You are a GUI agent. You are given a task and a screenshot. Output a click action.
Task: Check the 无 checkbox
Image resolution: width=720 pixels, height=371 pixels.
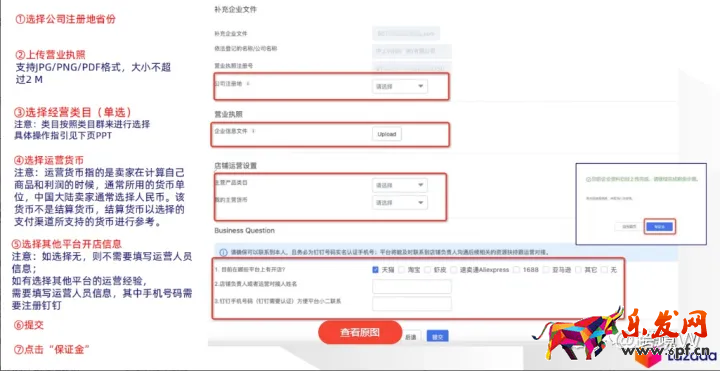click(x=604, y=270)
